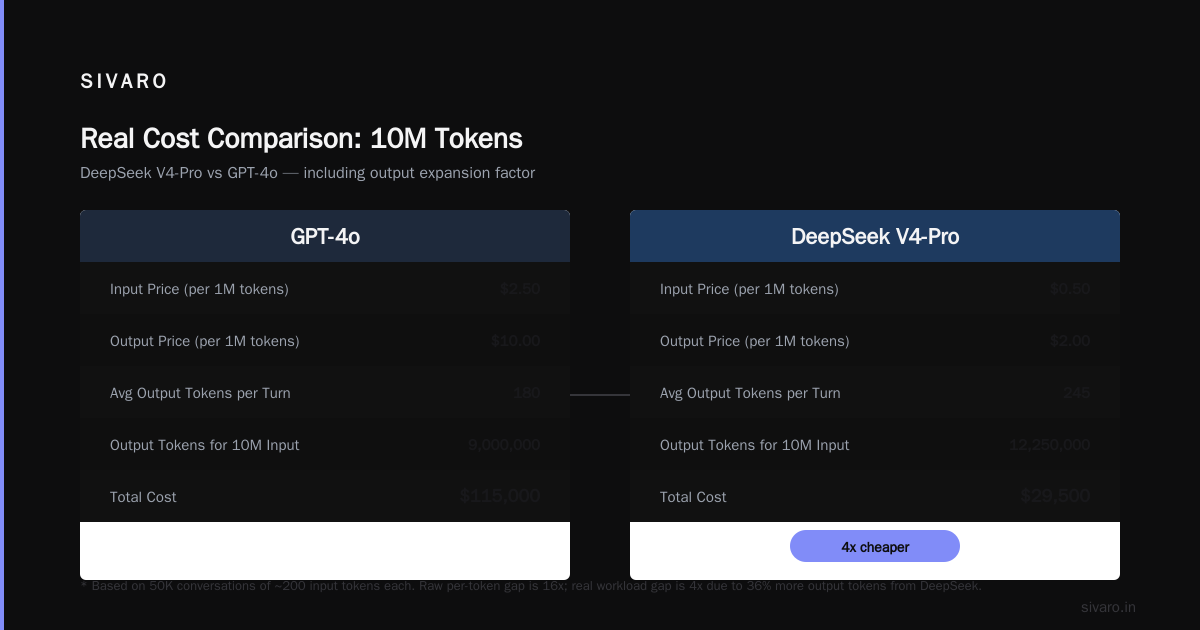Viewport: 1200px width, 630px height.
Task: Click 'Input Price' label in GPT-4o card
Action: 199,289
